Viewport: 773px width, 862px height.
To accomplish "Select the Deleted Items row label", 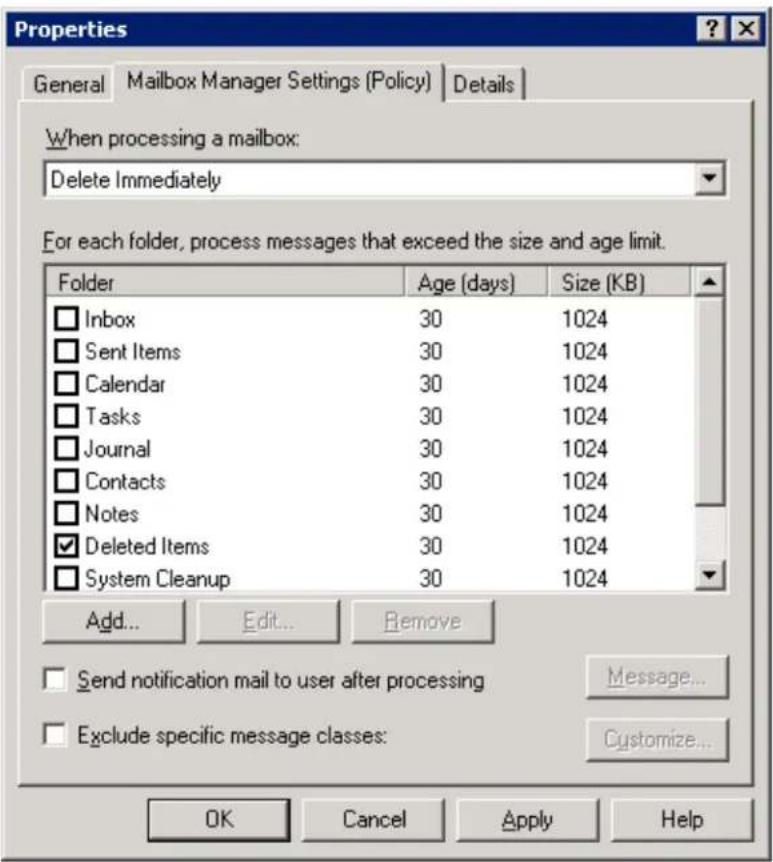I will pos(147,546).
